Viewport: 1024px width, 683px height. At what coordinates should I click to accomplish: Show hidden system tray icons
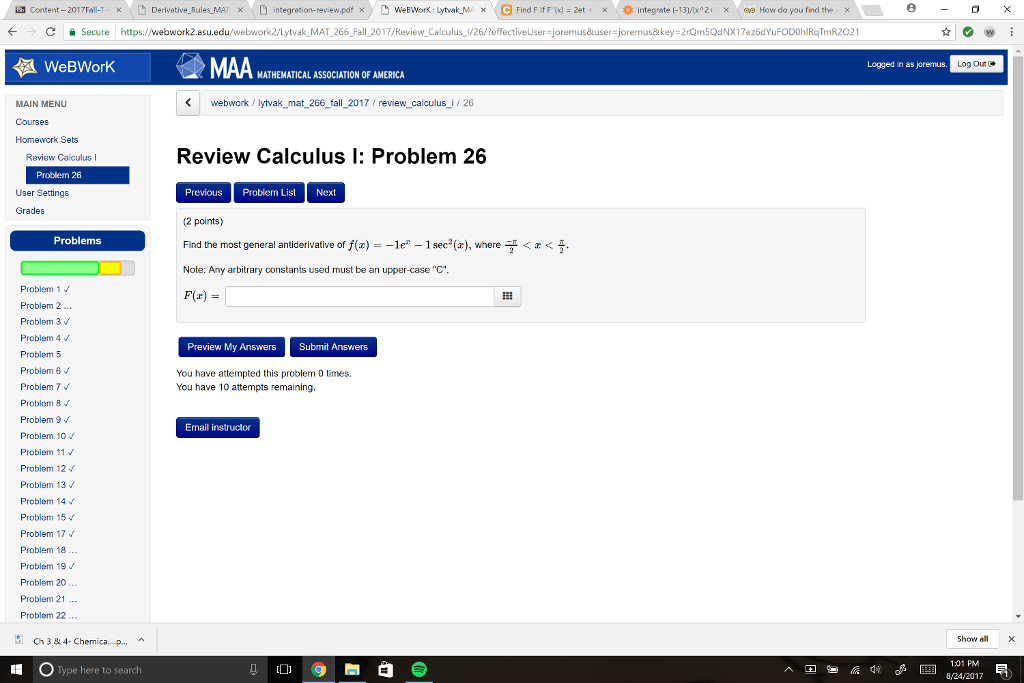pos(789,669)
